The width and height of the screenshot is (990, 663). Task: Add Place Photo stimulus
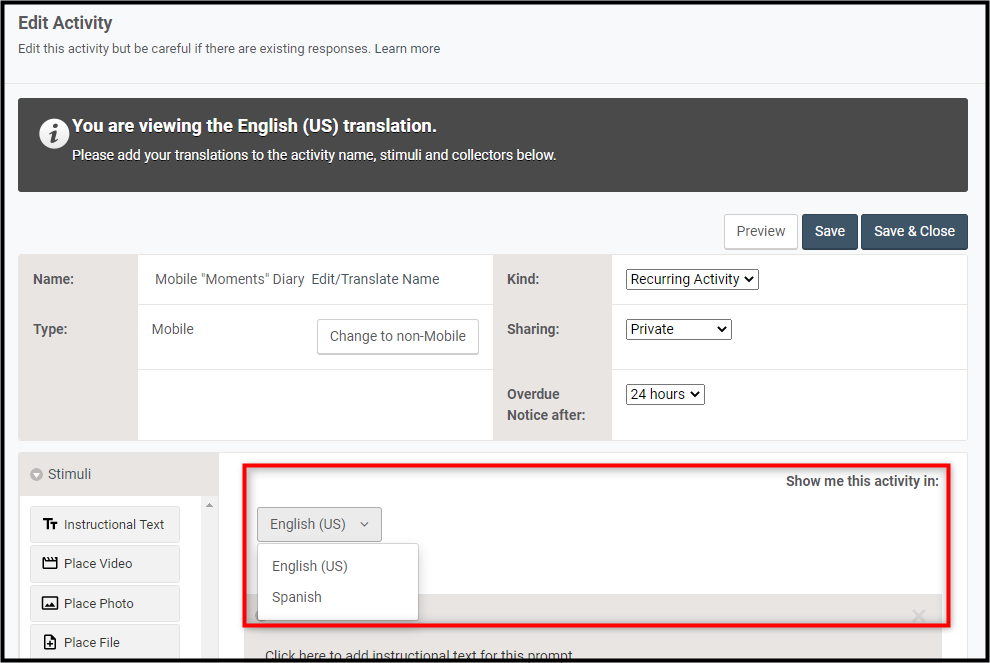pyautogui.click(x=105, y=604)
